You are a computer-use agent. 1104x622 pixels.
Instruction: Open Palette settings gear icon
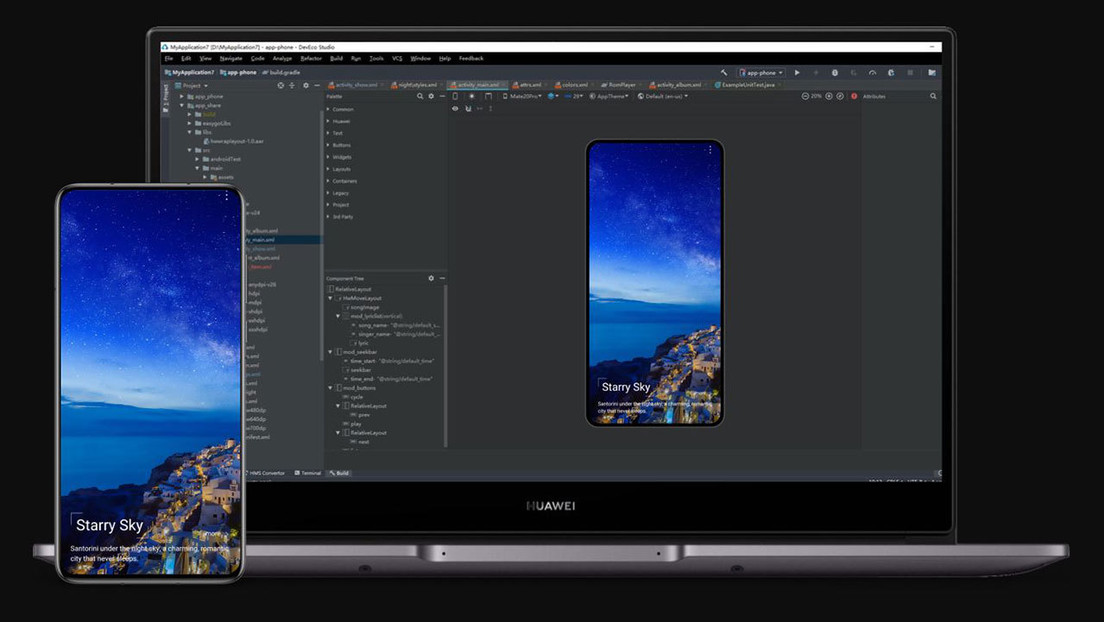[431, 96]
